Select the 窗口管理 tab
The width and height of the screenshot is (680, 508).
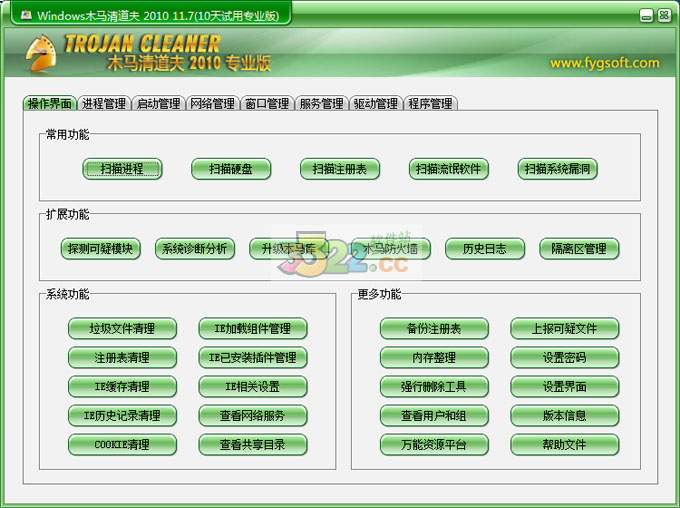coord(267,103)
